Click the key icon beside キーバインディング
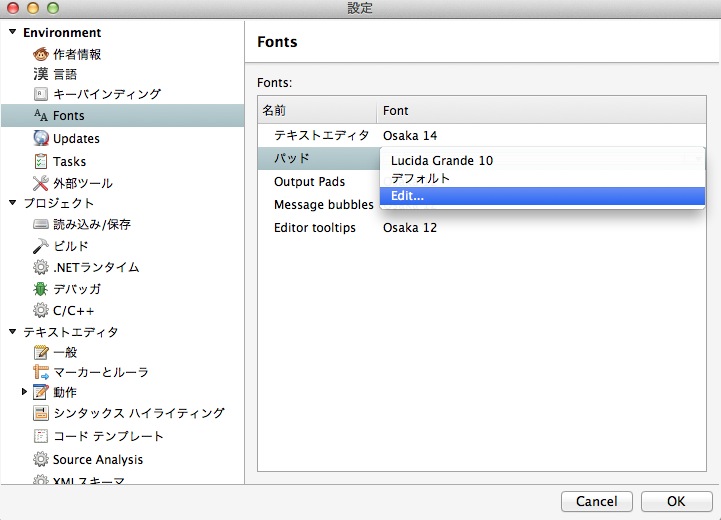 click(x=40, y=94)
